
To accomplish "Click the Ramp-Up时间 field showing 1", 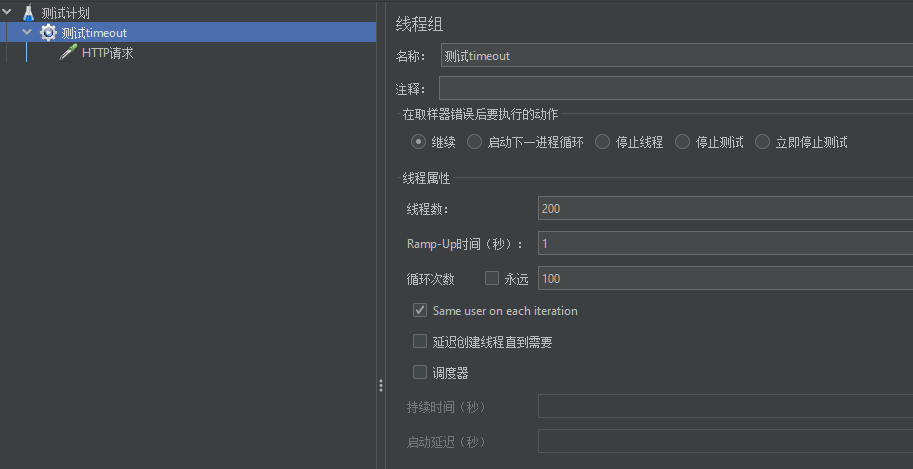I will point(726,244).
